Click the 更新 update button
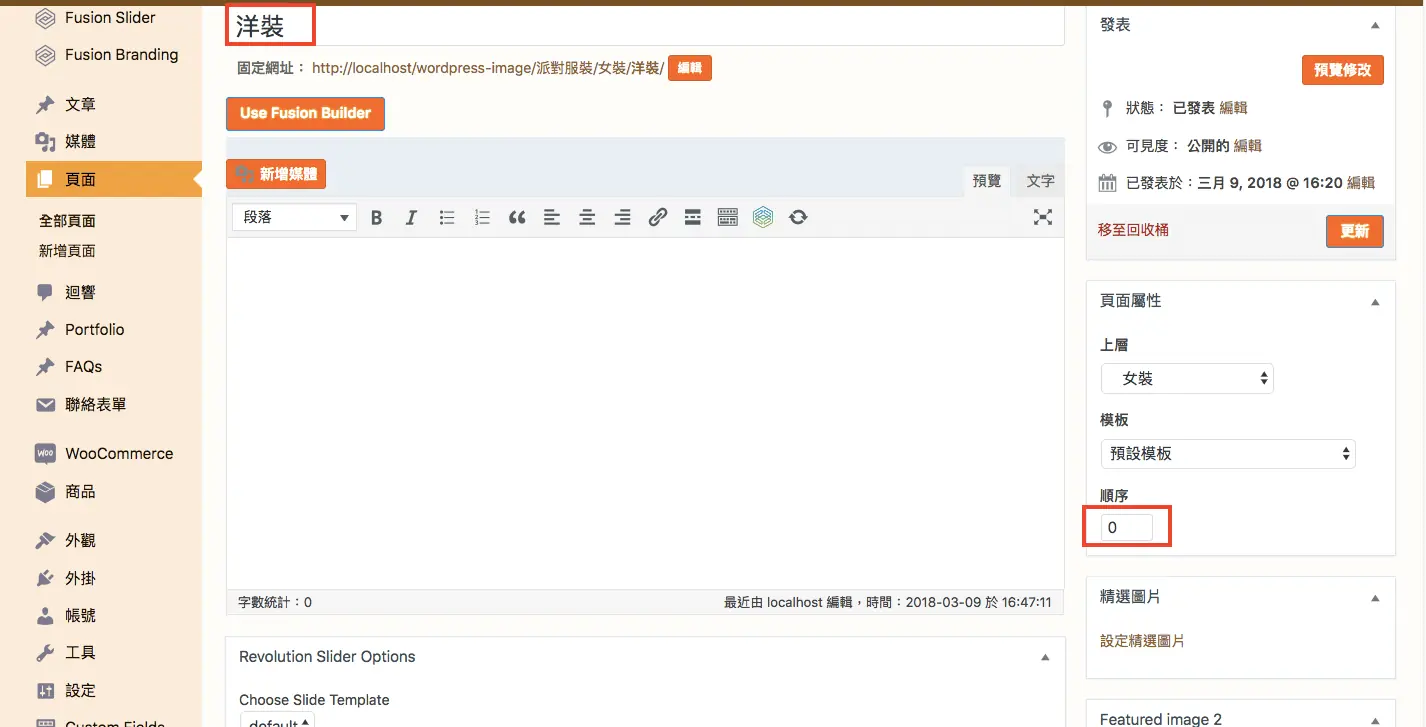 click(1355, 231)
